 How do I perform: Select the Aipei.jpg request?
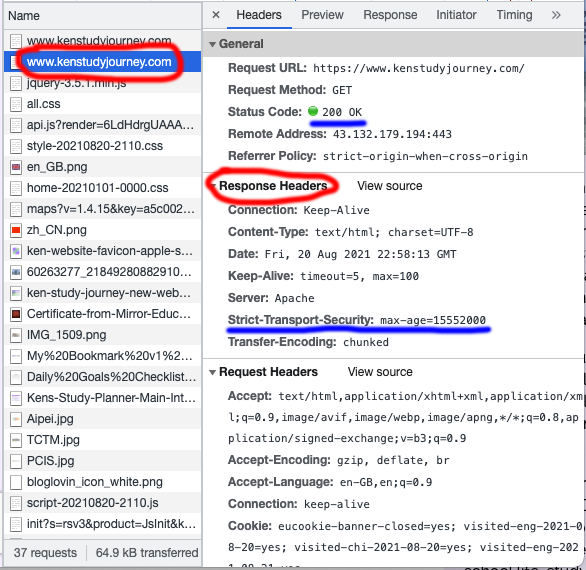(x=103, y=419)
